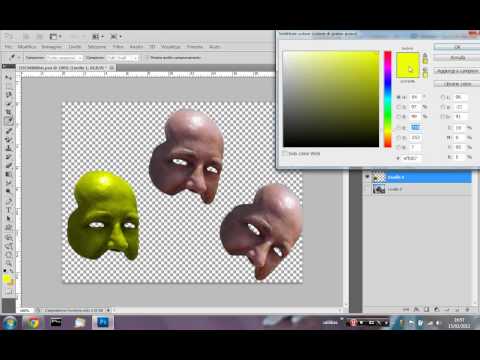Click the Librerie colori button
Viewport: 480px width, 360px height.
pos(457,84)
